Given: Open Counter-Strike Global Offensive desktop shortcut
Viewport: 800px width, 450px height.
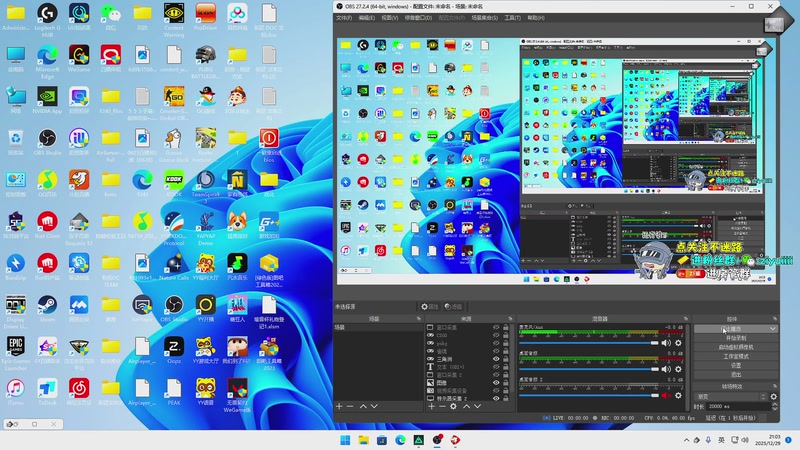Looking at the screenshot, I should click(x=174, y=104).
